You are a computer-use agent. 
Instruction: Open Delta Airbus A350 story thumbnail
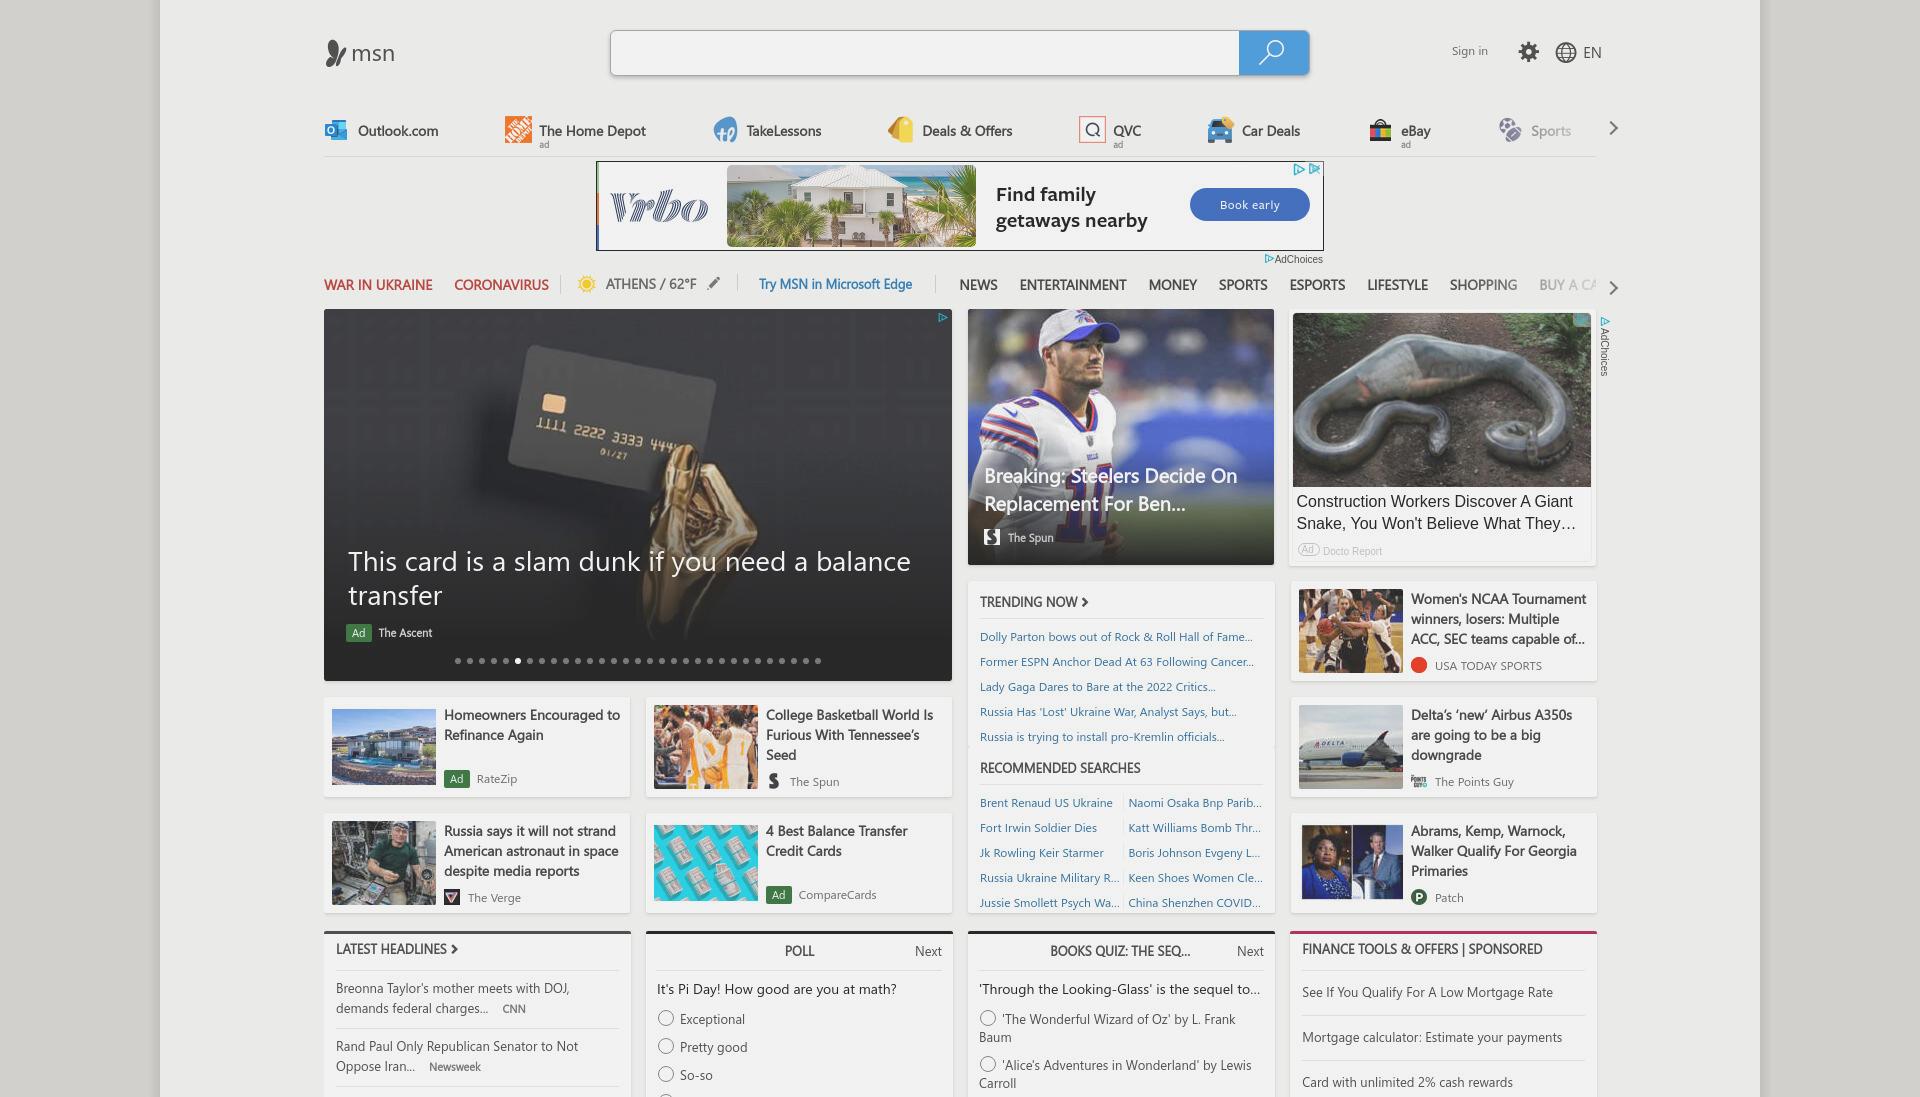point(1351,747)
